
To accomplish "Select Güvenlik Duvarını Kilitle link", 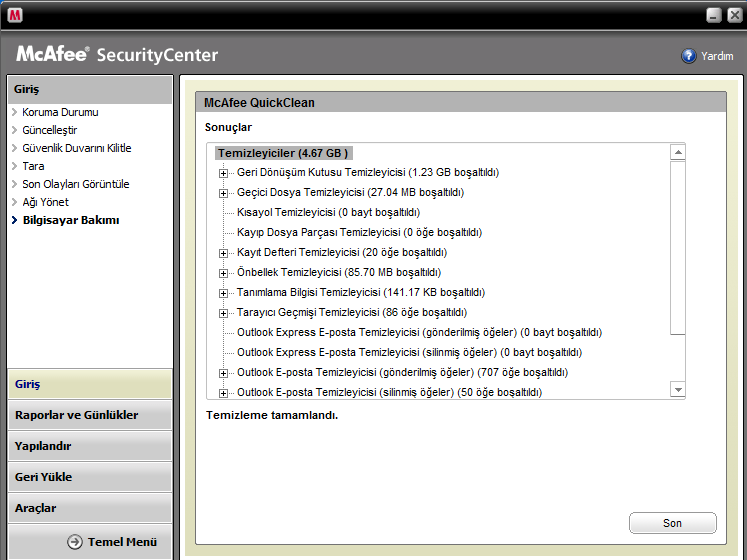I will click(77, 148).
